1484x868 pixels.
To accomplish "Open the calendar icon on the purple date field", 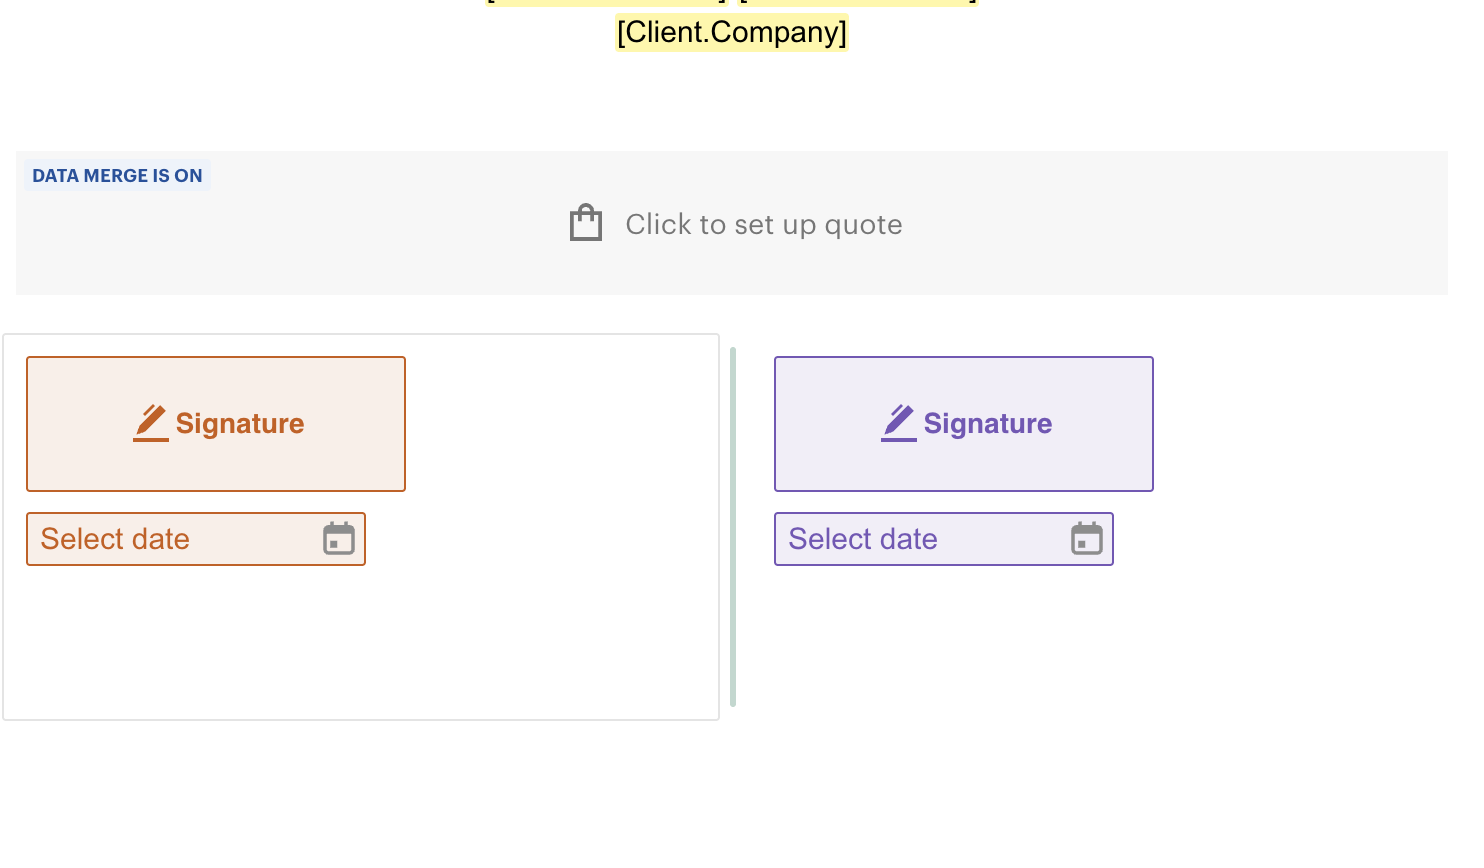I will [1087, 539].
